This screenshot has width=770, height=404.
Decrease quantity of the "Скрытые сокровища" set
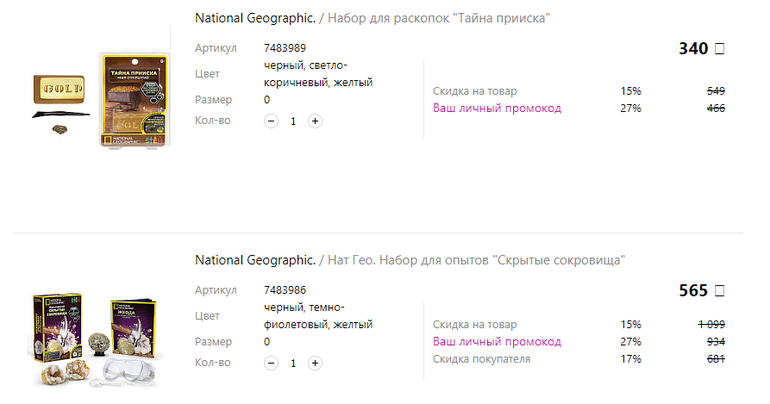click(x=271, y=363)
